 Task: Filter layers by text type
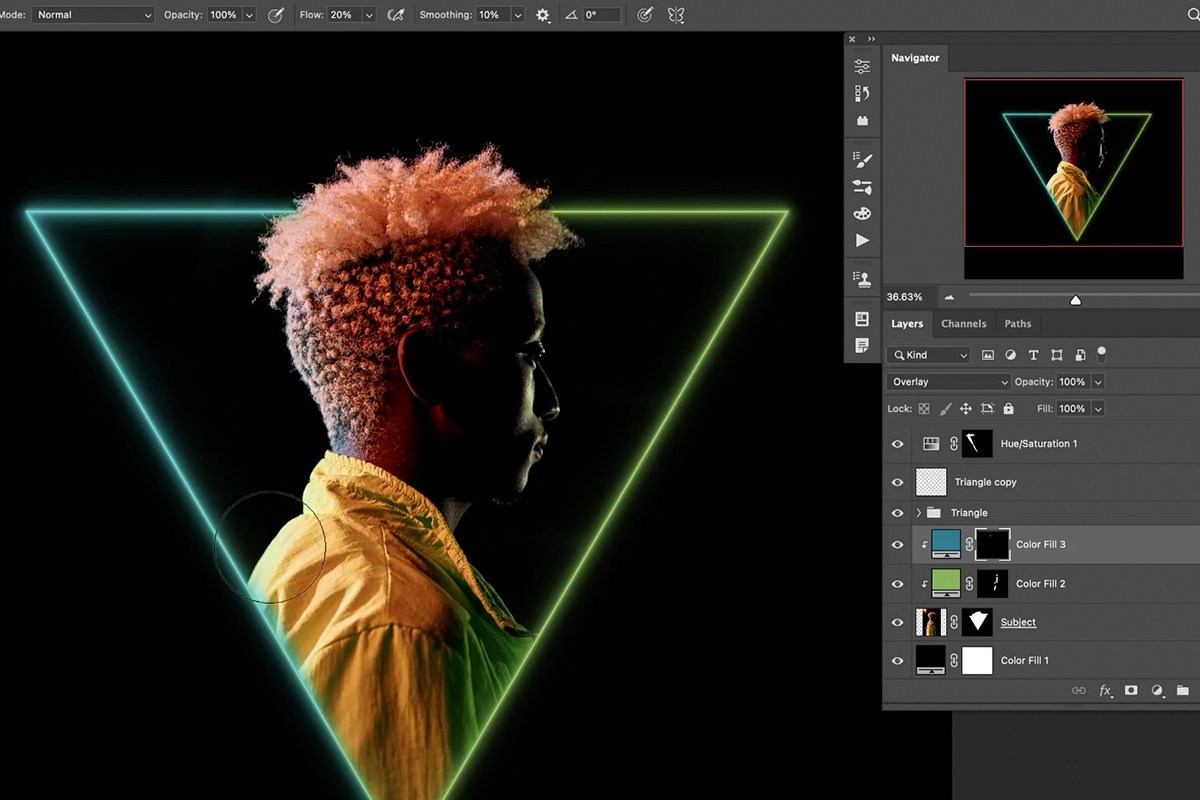[x=1033, y=355]
